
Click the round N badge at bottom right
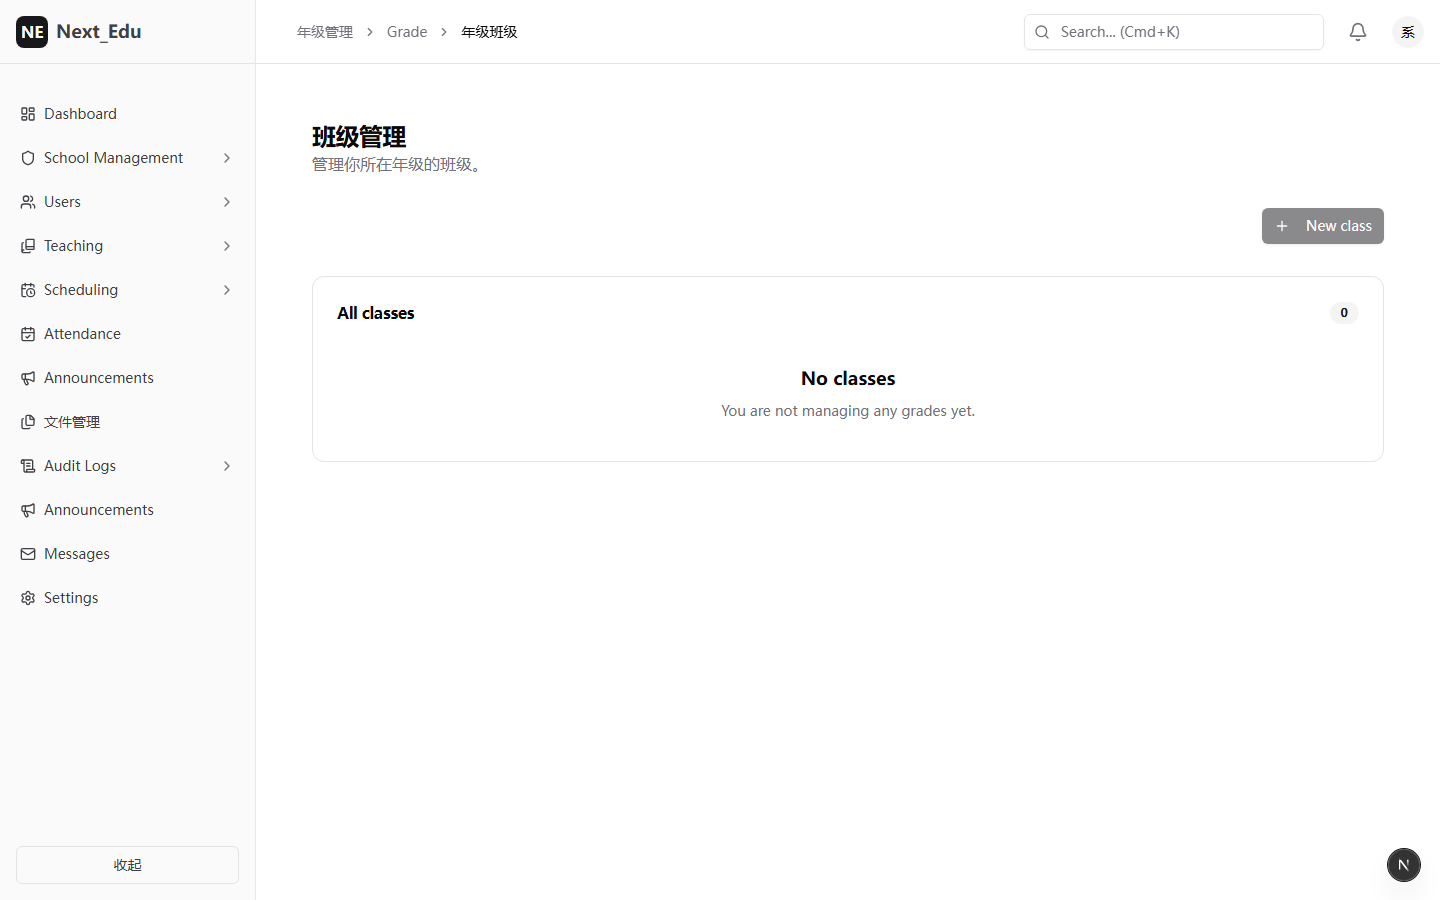coord(1404,865)
